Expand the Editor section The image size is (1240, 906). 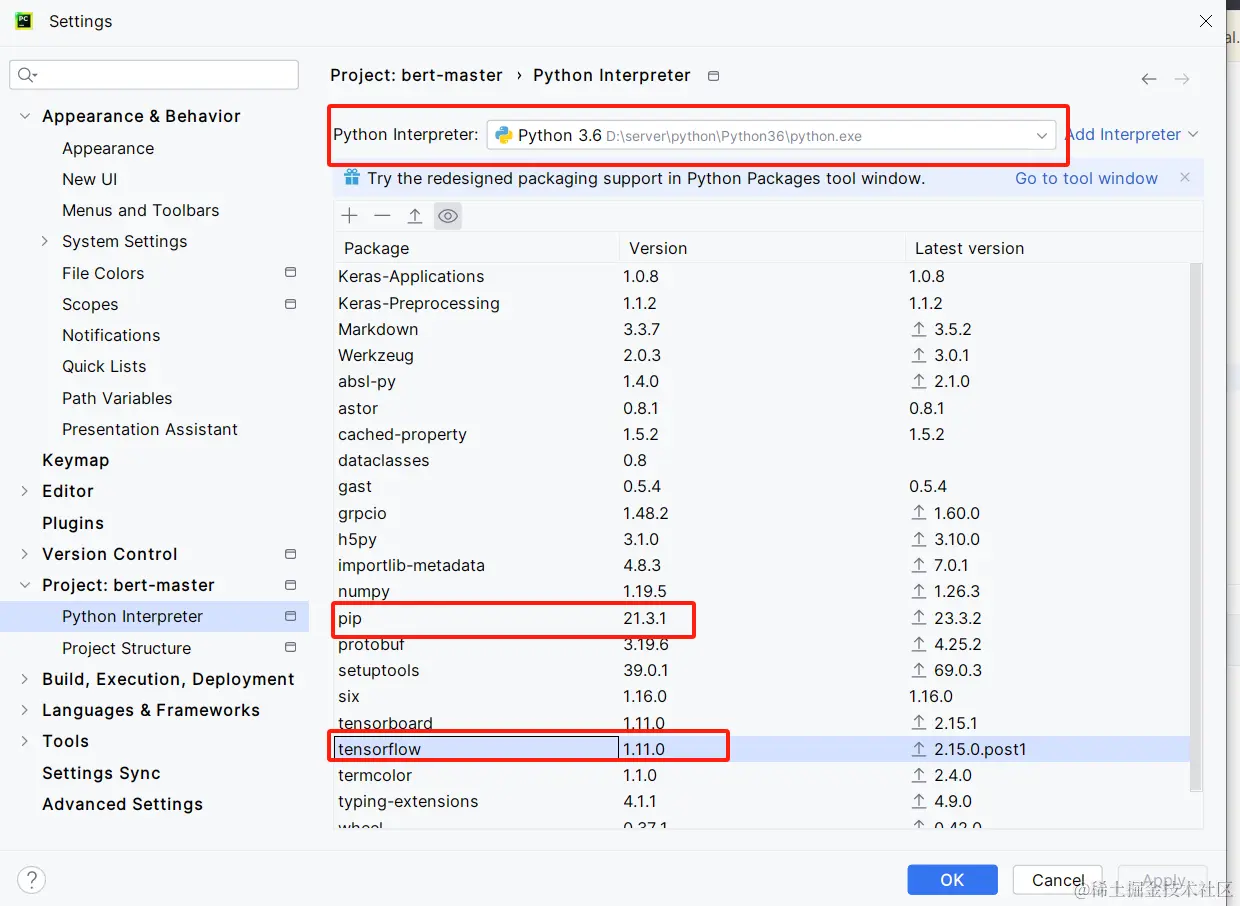25,491
